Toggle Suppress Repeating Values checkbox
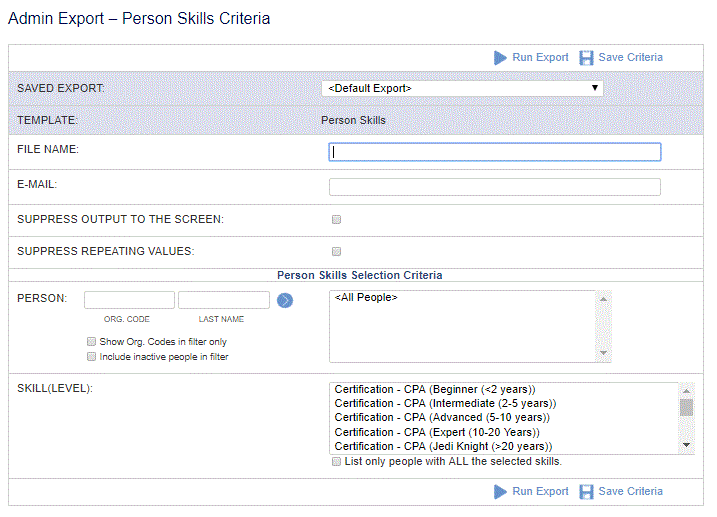Viewport: 717px width, 517px height. [x=337, y=251]
